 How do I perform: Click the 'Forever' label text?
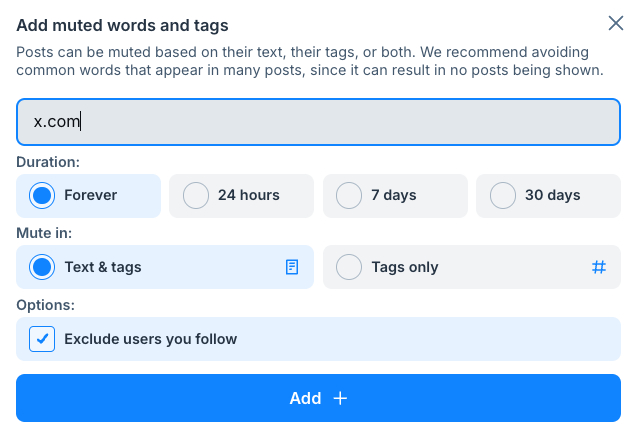(91, 195)
